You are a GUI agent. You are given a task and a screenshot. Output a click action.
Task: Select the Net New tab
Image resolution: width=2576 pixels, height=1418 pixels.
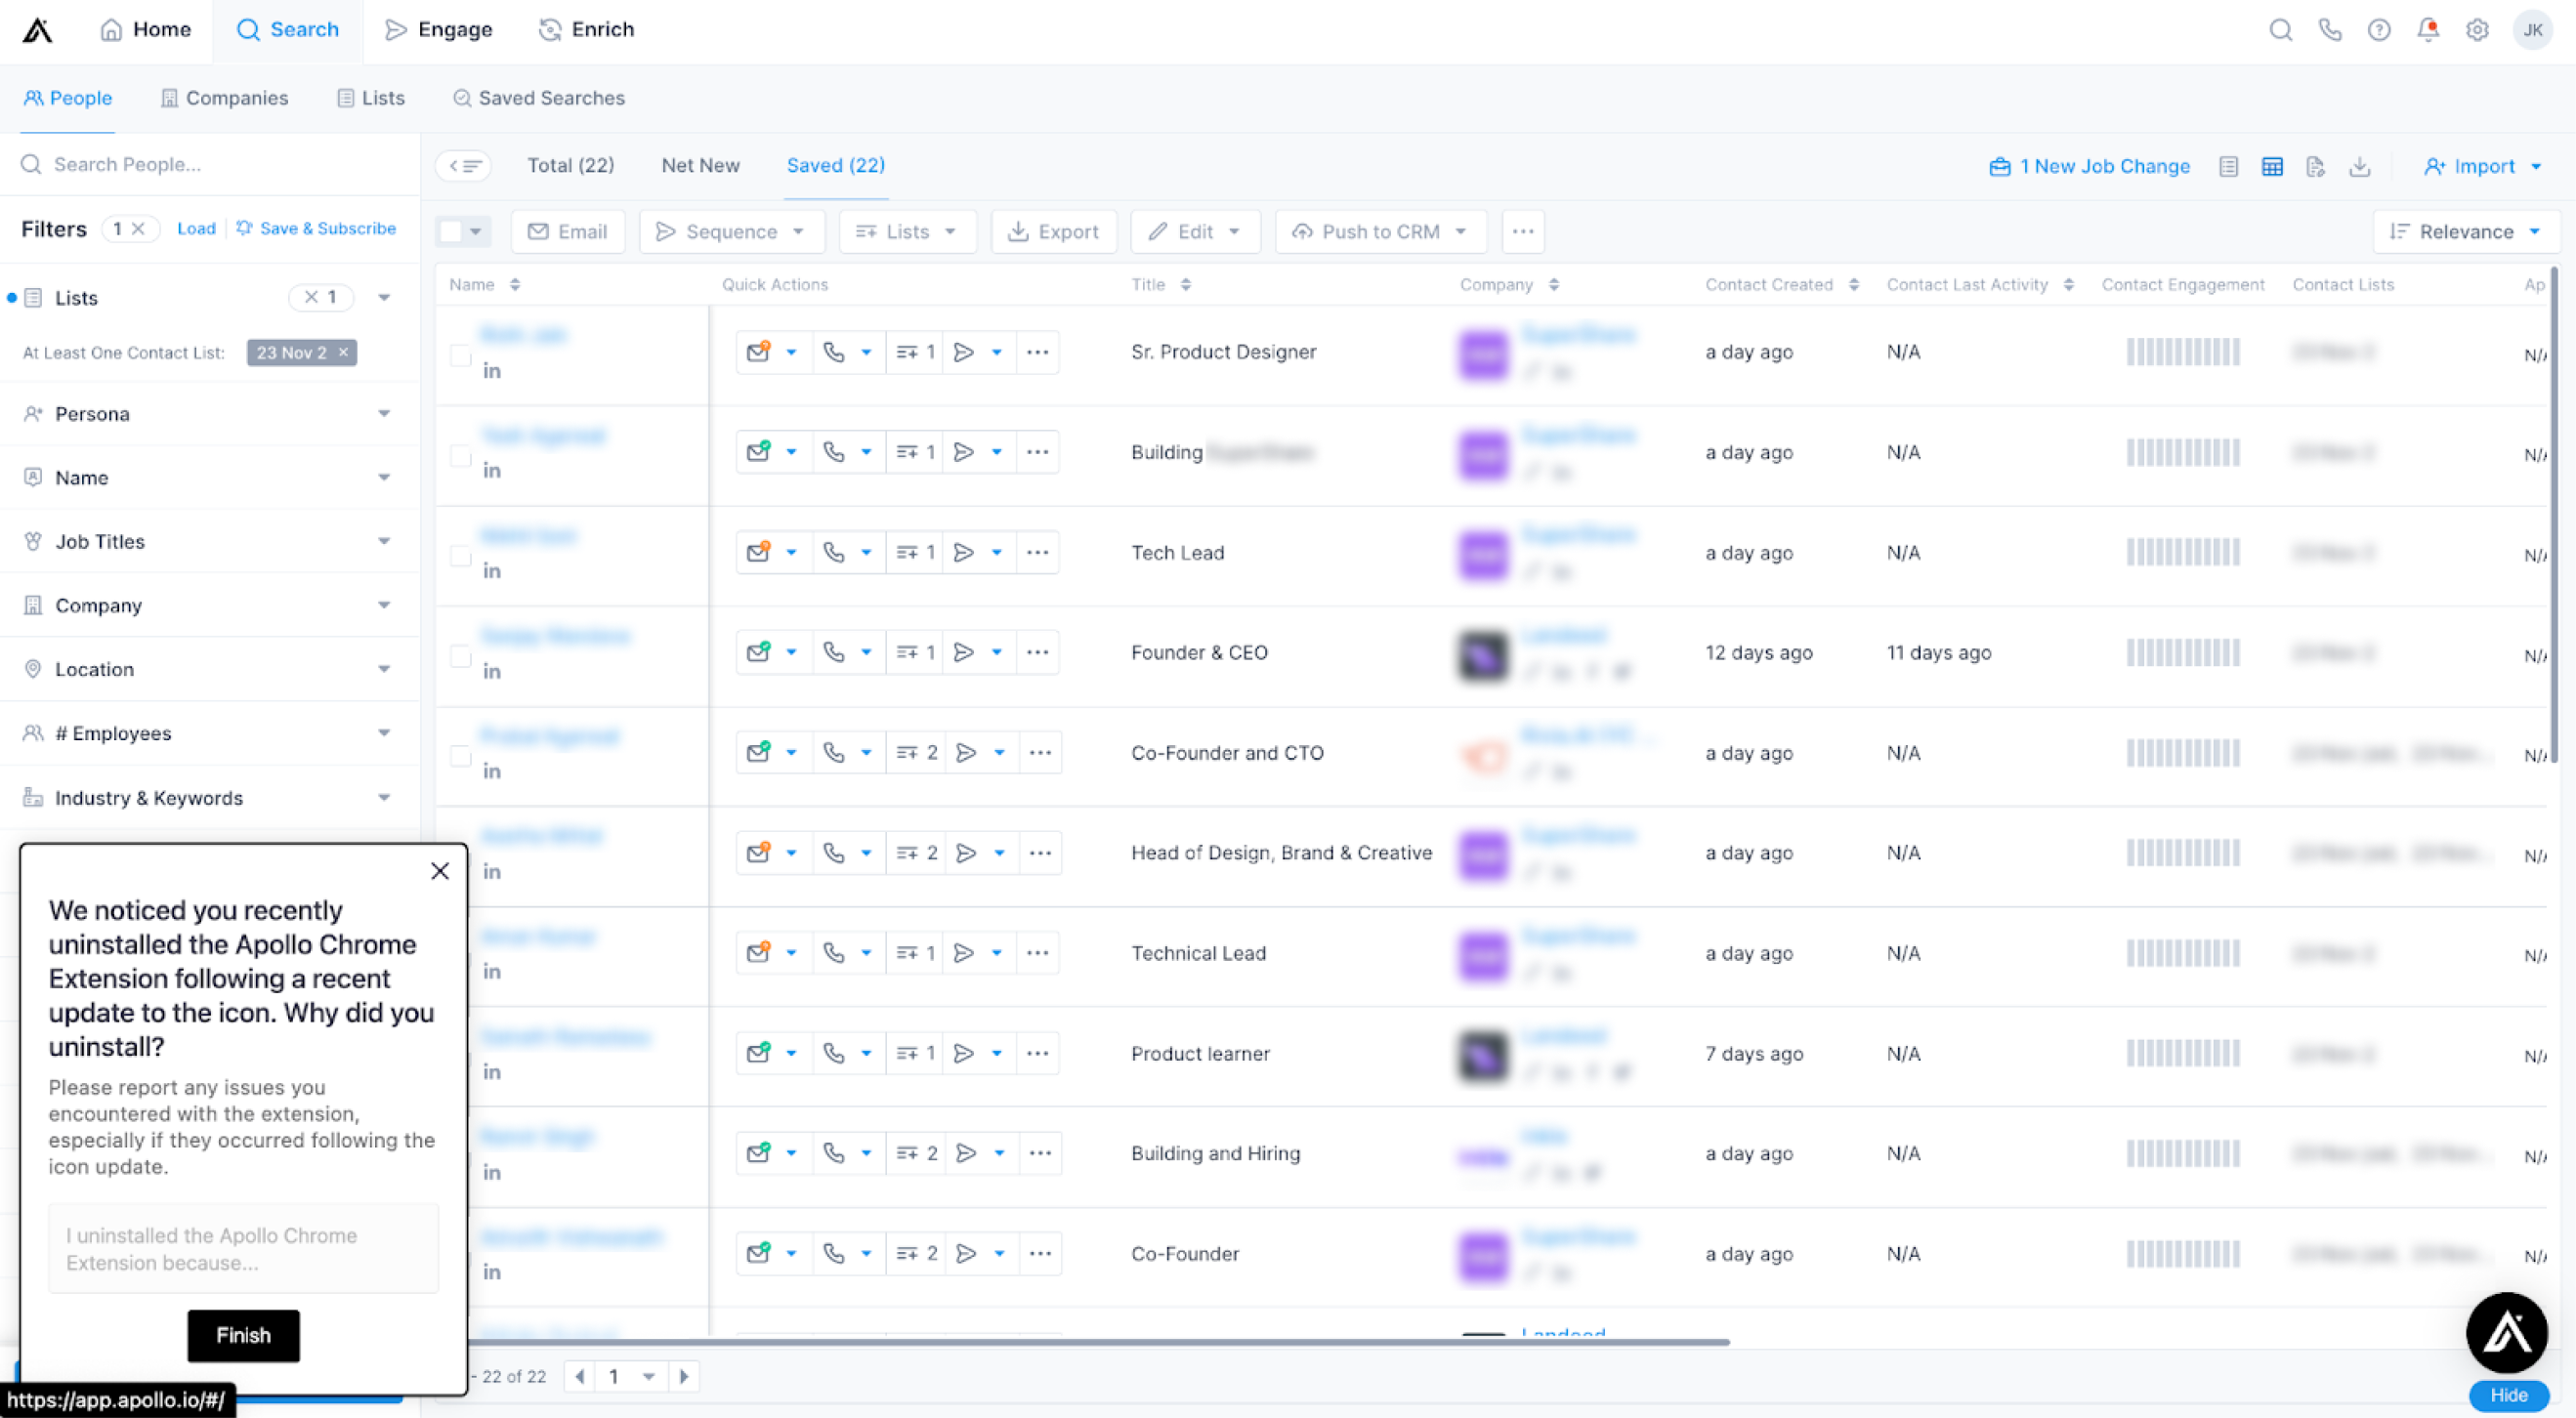tap(700, 165)
